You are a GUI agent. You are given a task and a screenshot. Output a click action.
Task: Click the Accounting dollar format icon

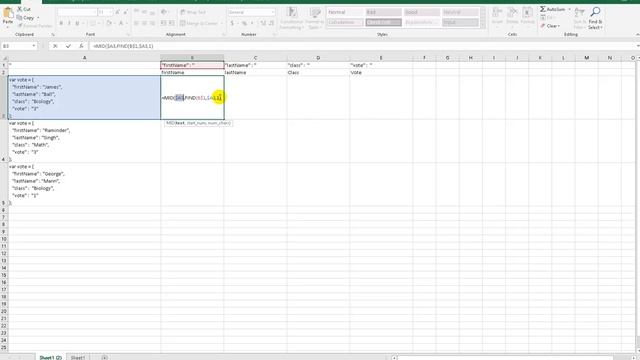click(x=232, y=23)
